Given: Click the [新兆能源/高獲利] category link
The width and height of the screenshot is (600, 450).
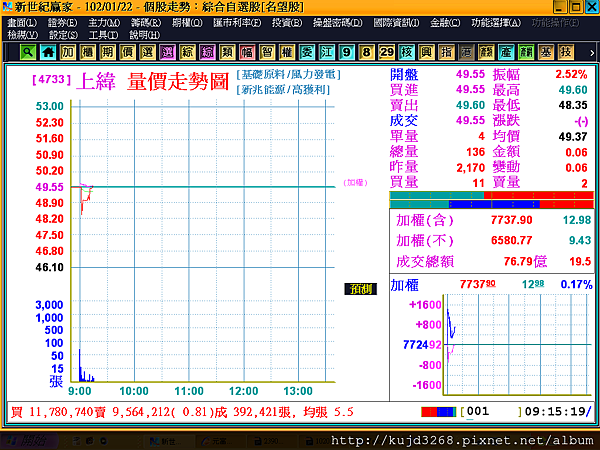Looking at the screenshot, I should (283, 90).
